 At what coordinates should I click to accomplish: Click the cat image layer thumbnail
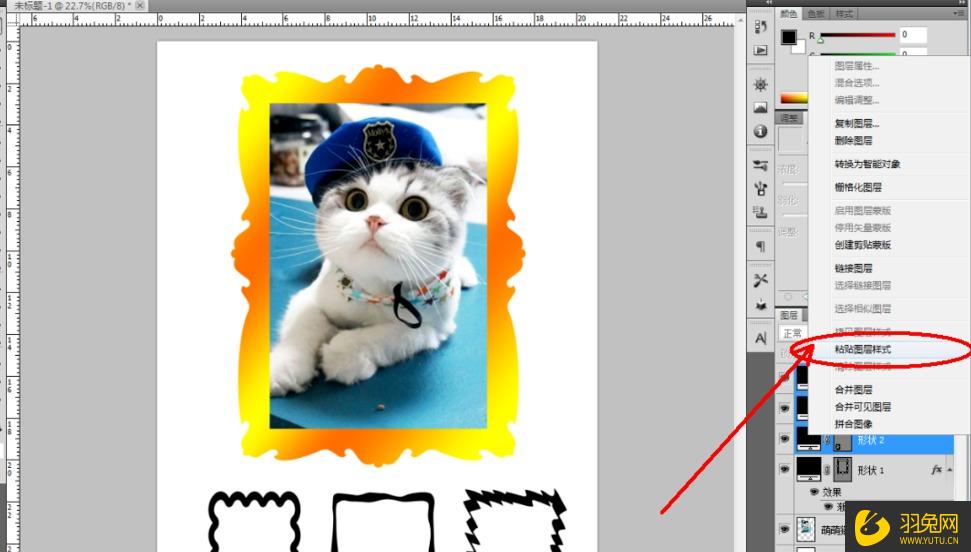[x=805, y=530]
